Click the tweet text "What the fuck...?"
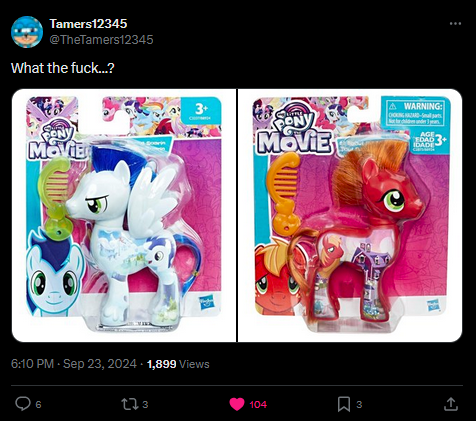 pyautogui.click(x=63, y=68)
